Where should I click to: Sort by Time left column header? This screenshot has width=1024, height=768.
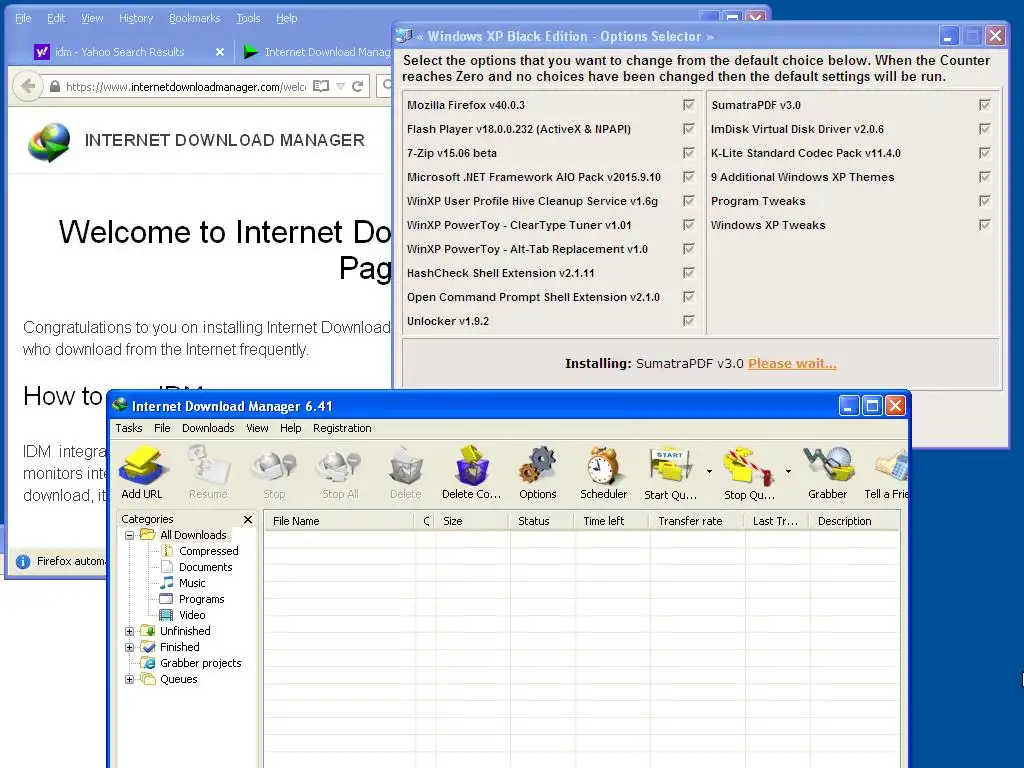612,521
